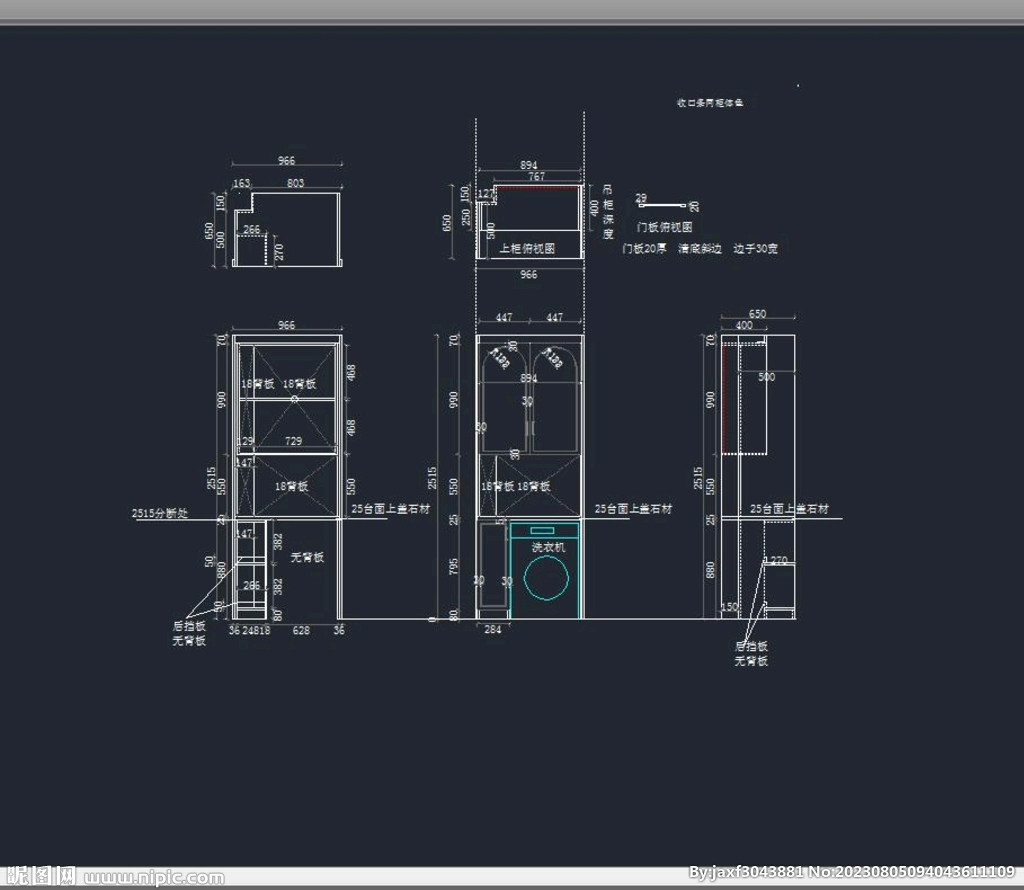Screen dimensions: 1024x890
Task: Click the 收口条同柜体色 note at top
Action: [x=710, y=103]
